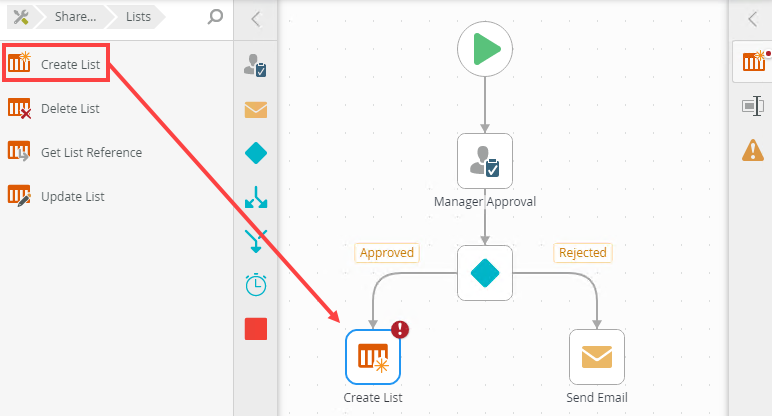The width and height of the screenshot is (772, 416).
Task: Select the Timer clock favorite icon
Action: [x=256, y=285]
